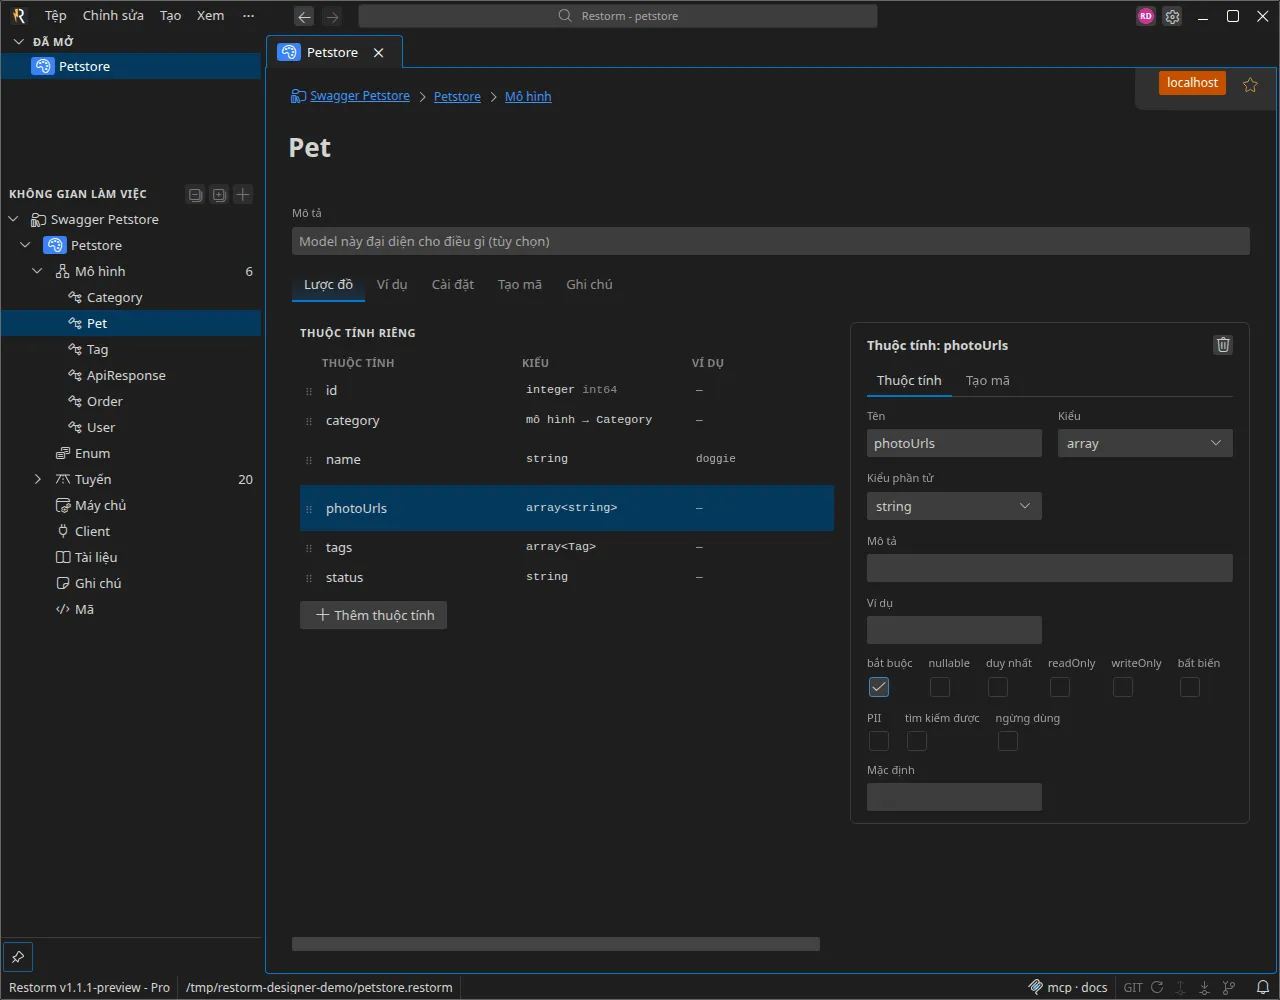This screenshot has width=1280, height=1000.
Task: Click the Thêm thuộc tính button
Action: [x=374, y=615]
